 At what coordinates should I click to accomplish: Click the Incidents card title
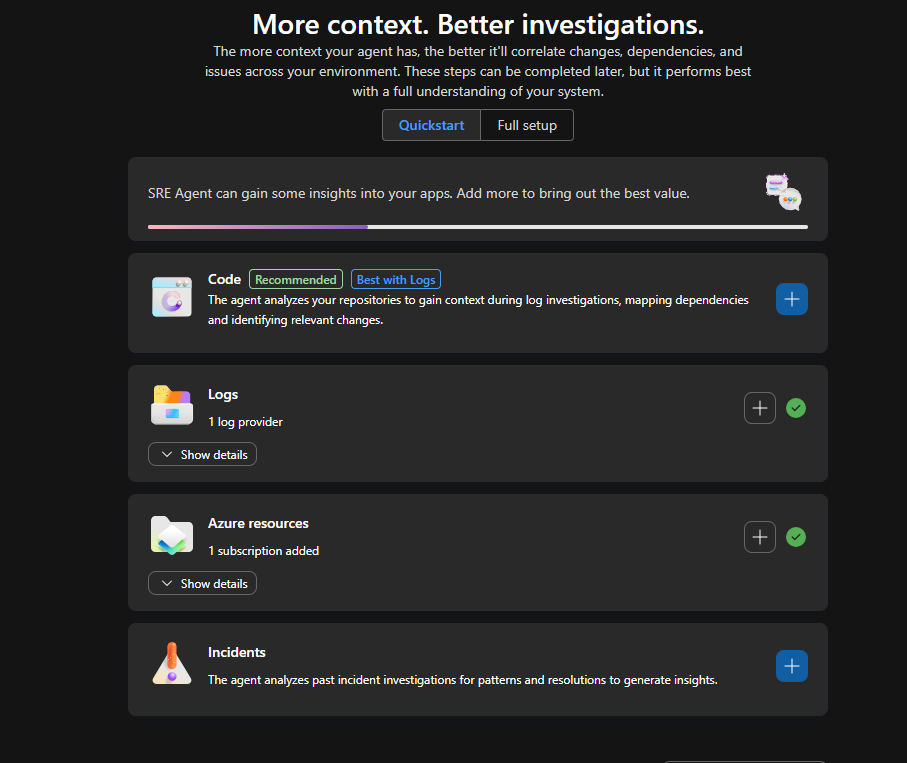(237, 653)
